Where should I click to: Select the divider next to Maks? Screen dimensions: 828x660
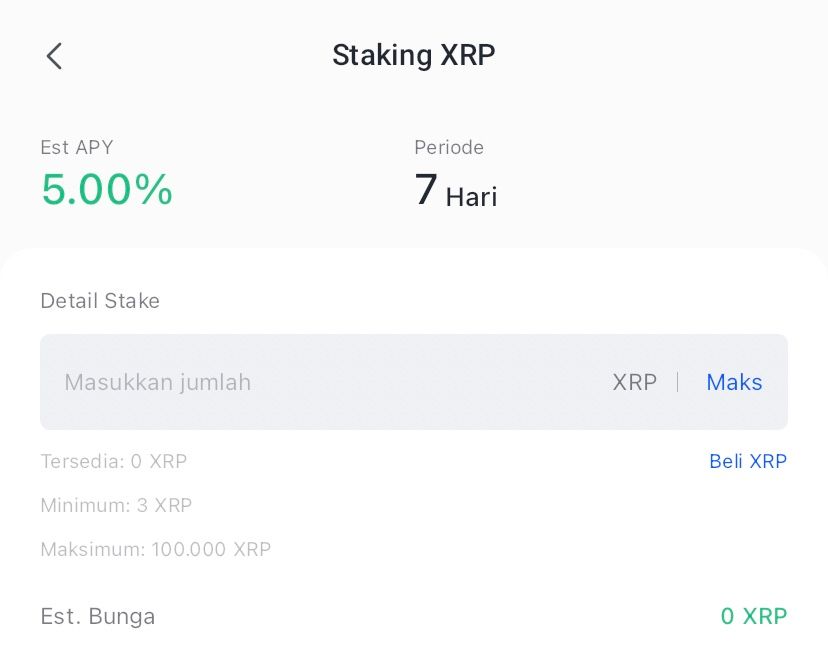679,382
